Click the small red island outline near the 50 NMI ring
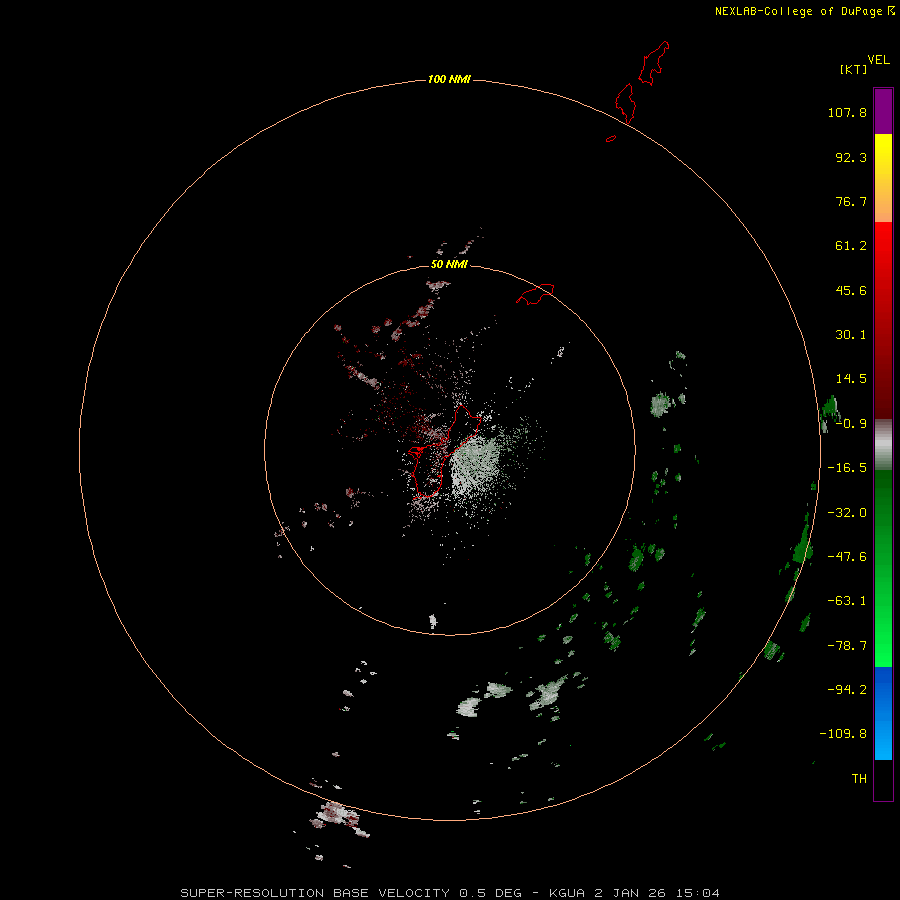The height and width of the screenshot is (900, 900). [x=535, y=294]
